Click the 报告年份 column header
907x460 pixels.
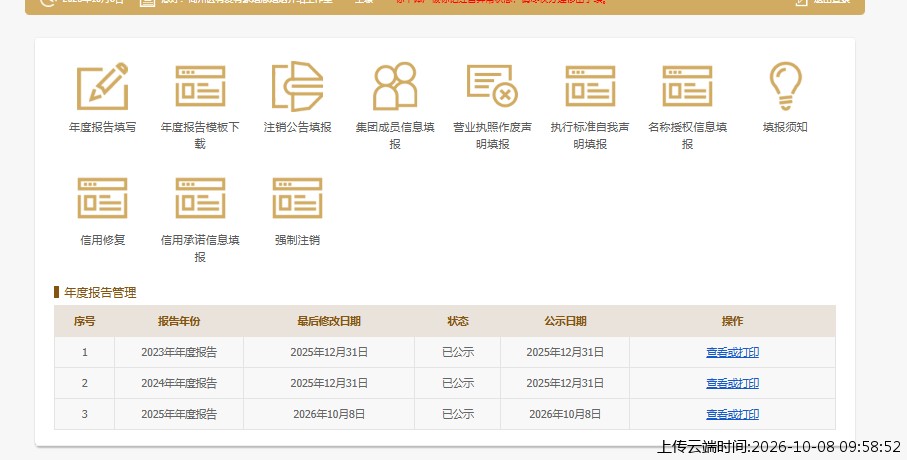pyautogui.click(x=179, y=321)
